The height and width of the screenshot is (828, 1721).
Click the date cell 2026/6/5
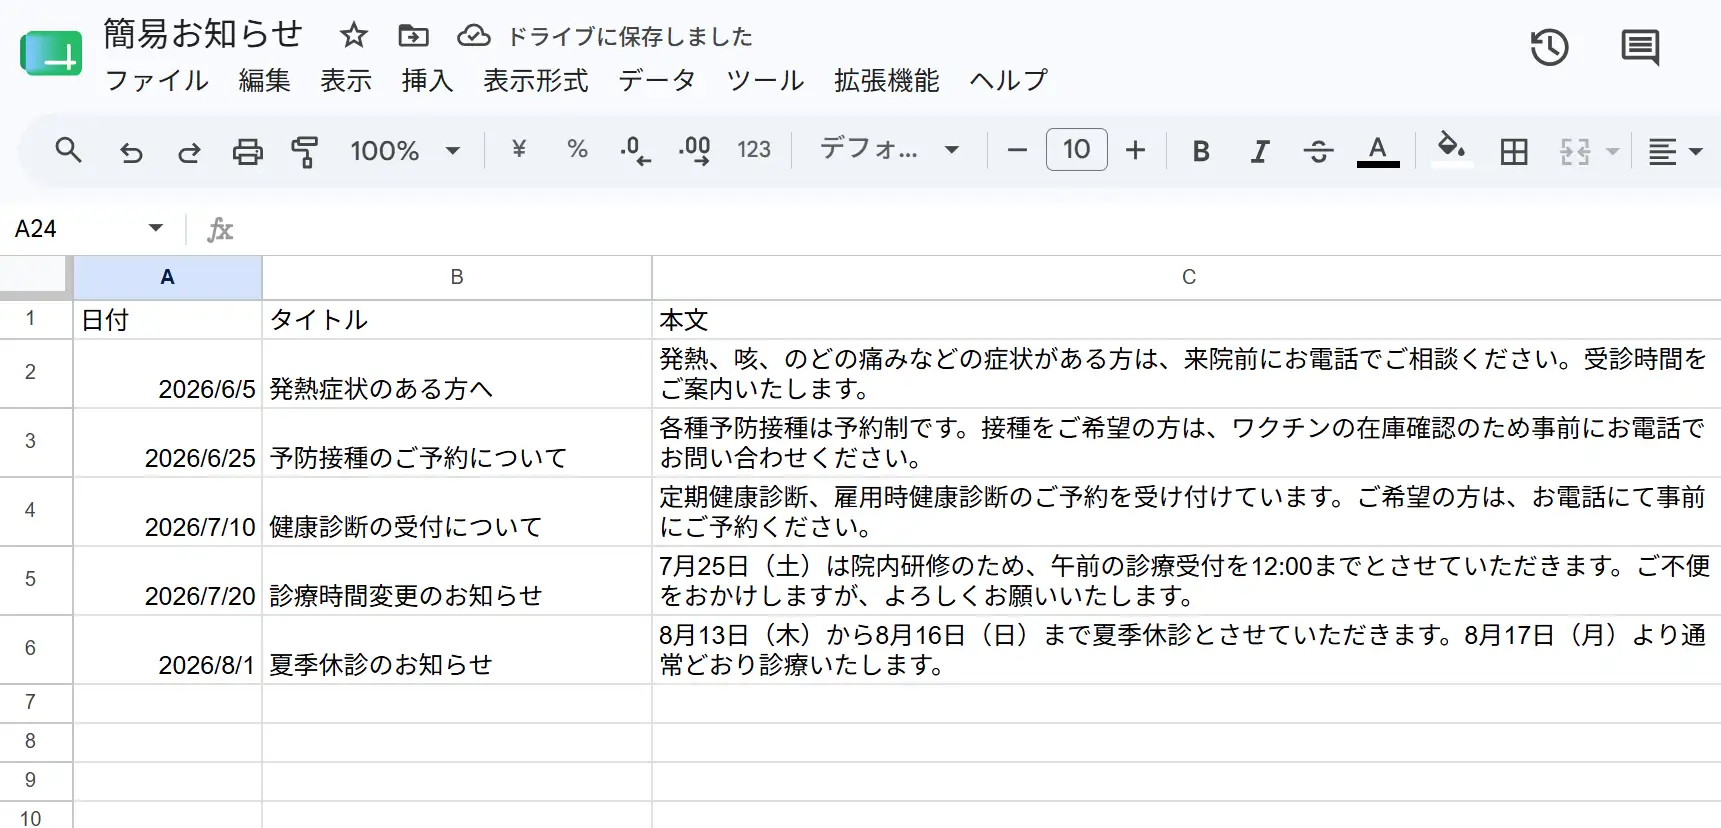point(168,374)
